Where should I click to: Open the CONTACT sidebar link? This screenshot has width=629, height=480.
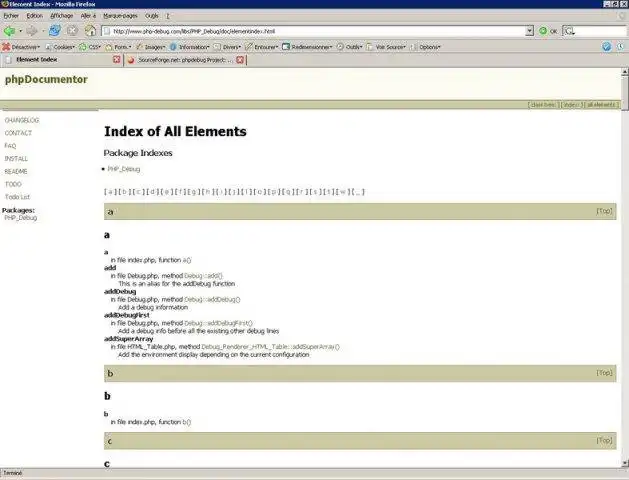18,133
